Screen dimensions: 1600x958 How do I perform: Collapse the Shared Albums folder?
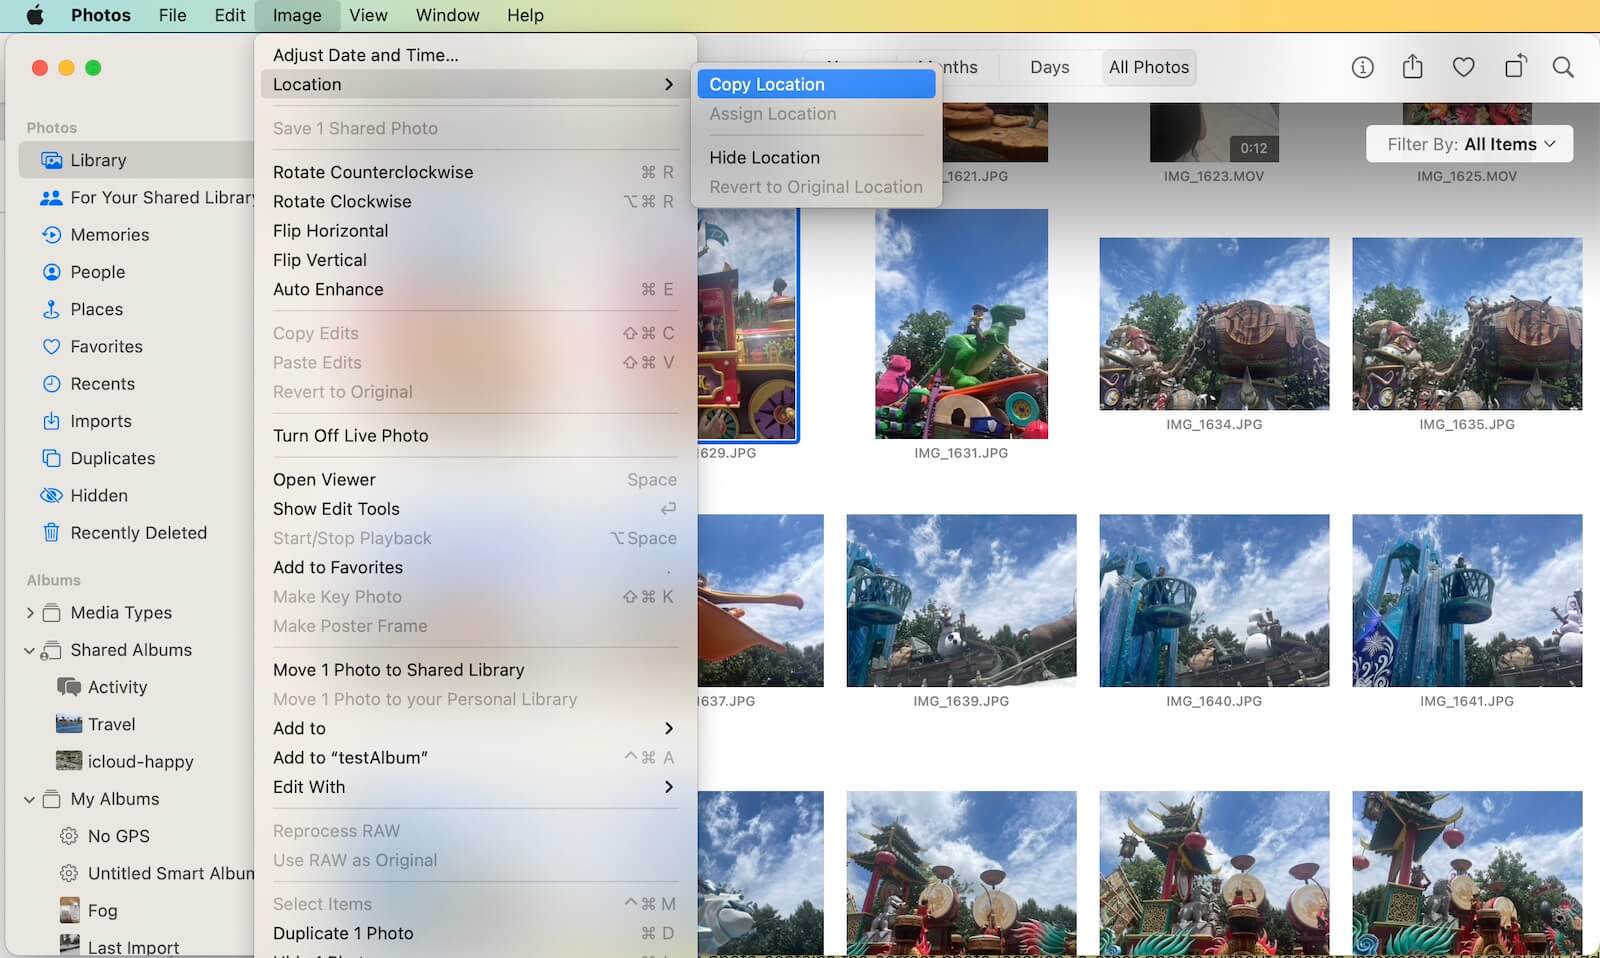(29, 650)
